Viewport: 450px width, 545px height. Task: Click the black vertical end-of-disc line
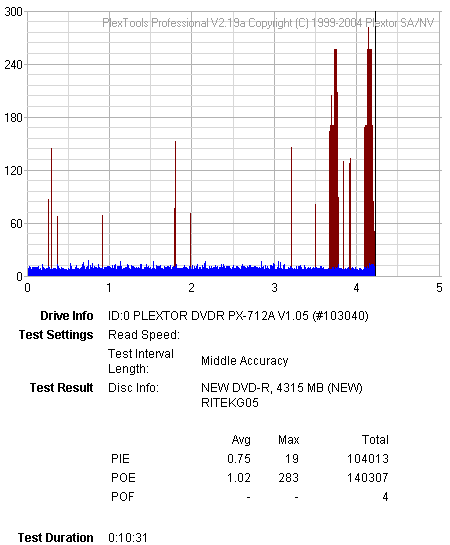(376, 143)
